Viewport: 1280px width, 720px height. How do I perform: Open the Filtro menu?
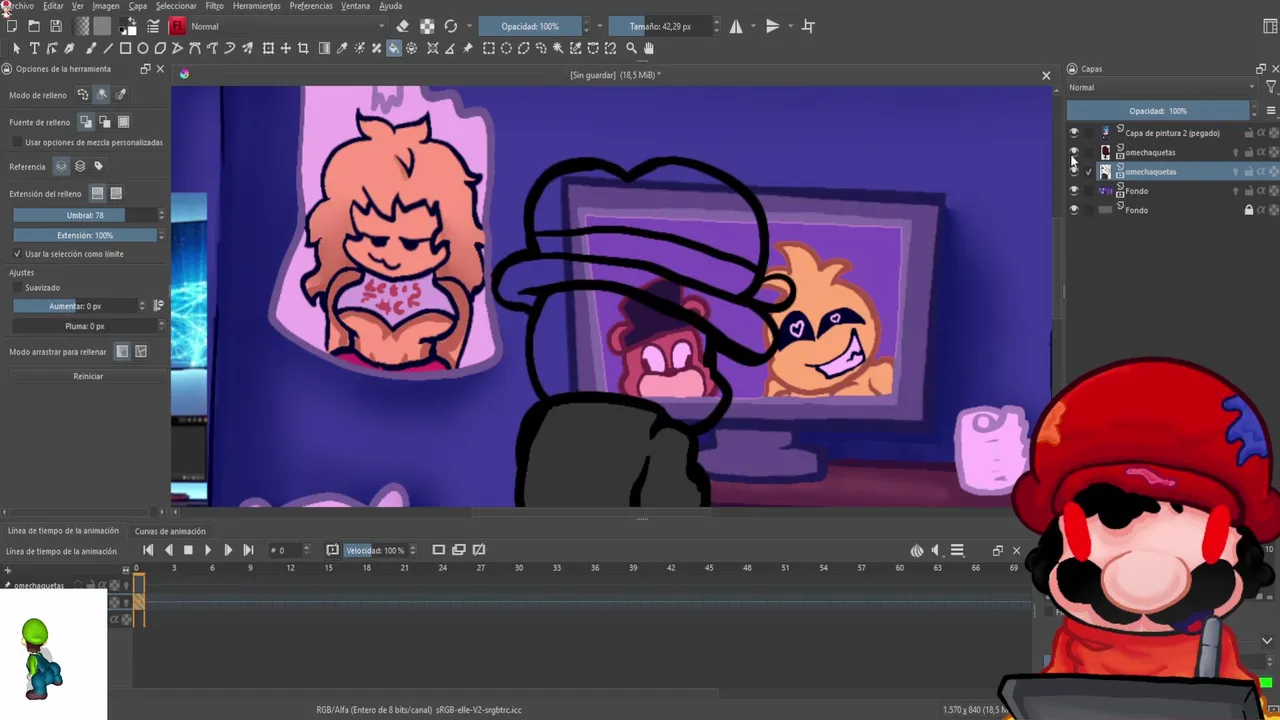215,6
